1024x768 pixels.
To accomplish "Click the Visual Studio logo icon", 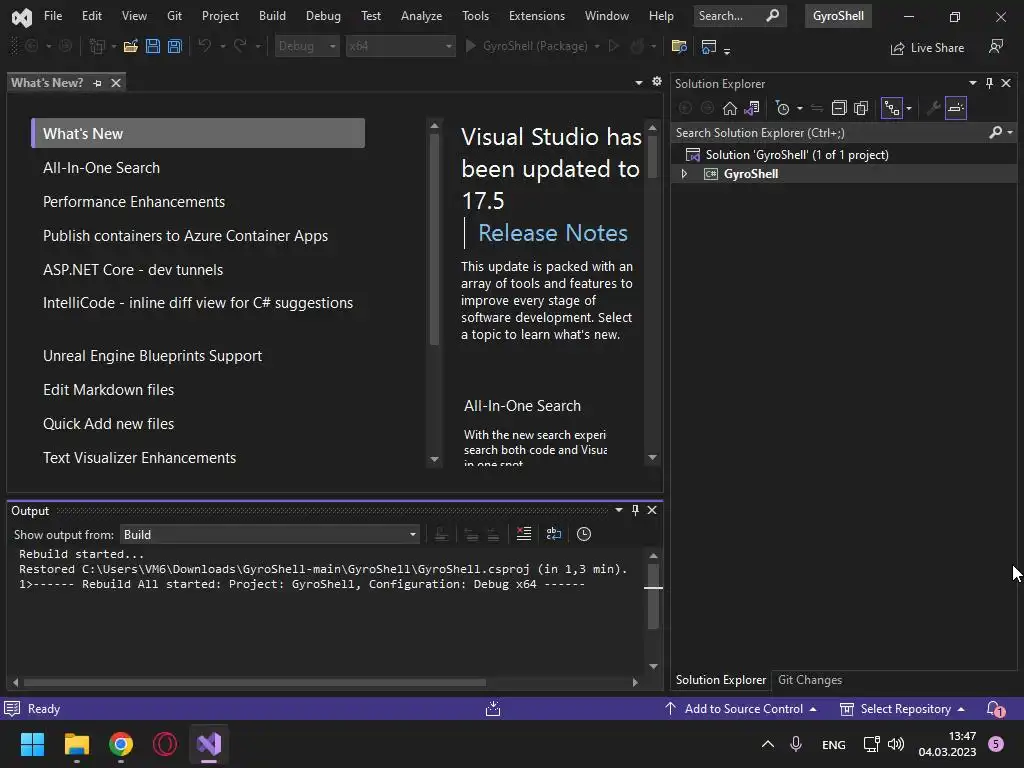I will pyautogui.click(x=22, y=17).
